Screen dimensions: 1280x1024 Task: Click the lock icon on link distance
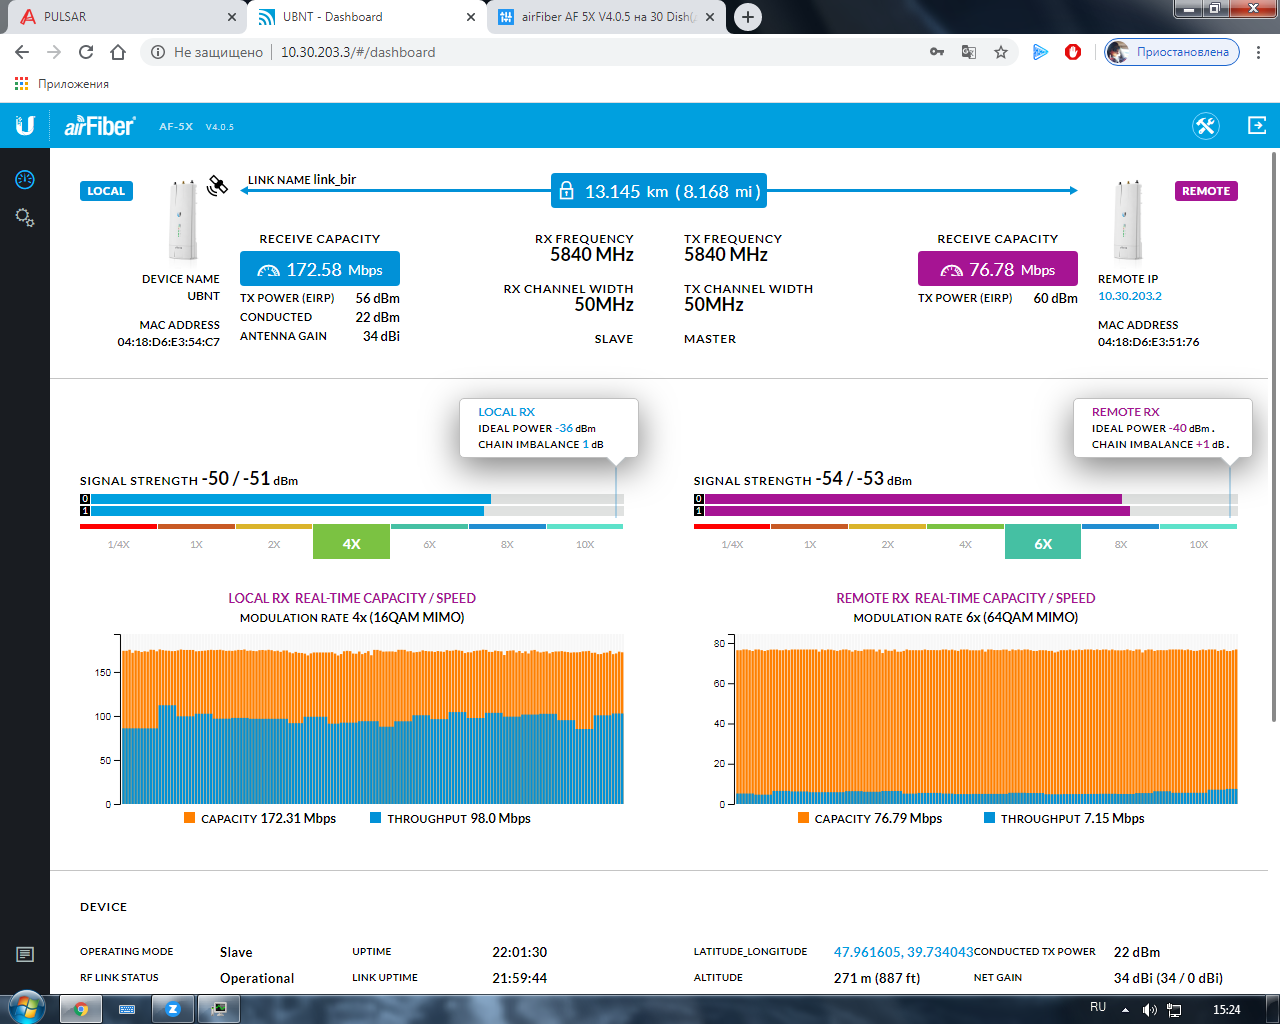[566, 190]
